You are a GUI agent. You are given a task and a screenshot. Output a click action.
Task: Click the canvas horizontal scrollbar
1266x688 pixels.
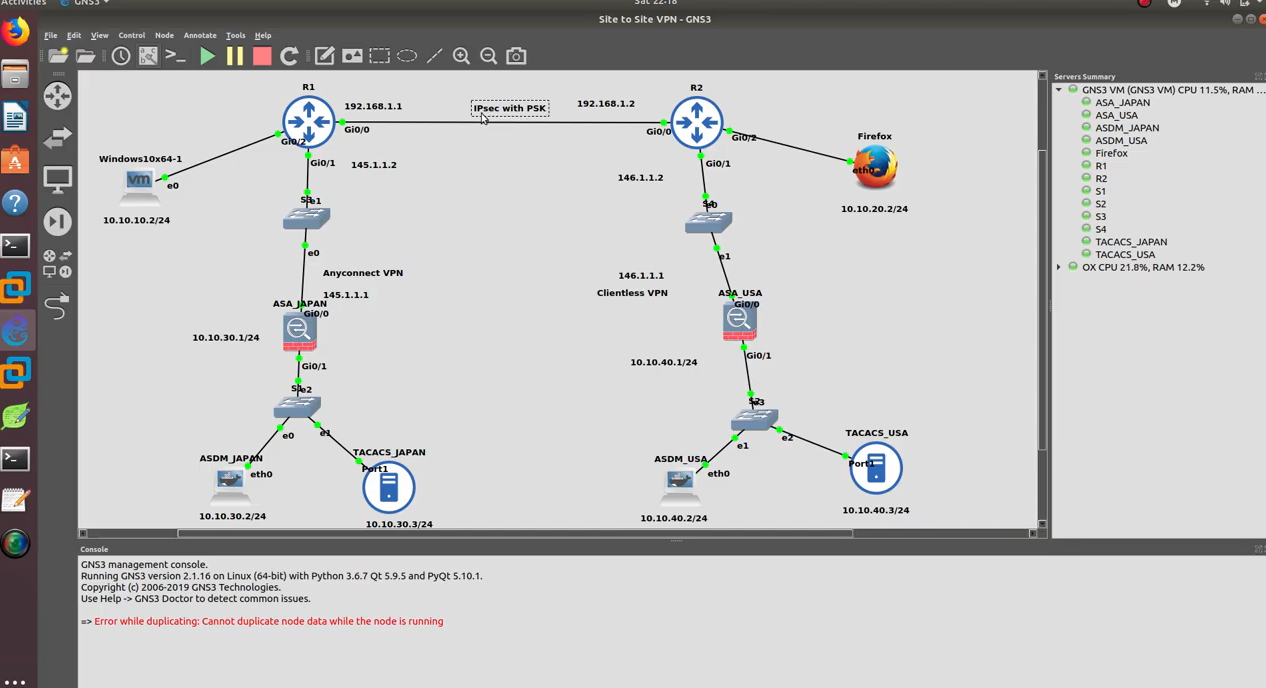(x=515, y=533)
